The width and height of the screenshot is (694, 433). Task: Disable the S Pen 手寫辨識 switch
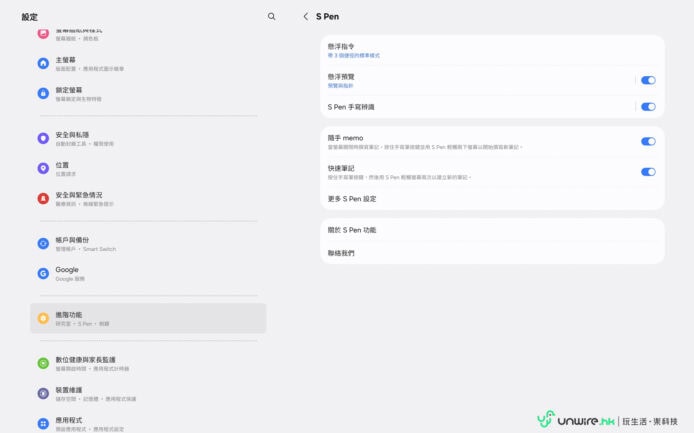pos(648,107)
